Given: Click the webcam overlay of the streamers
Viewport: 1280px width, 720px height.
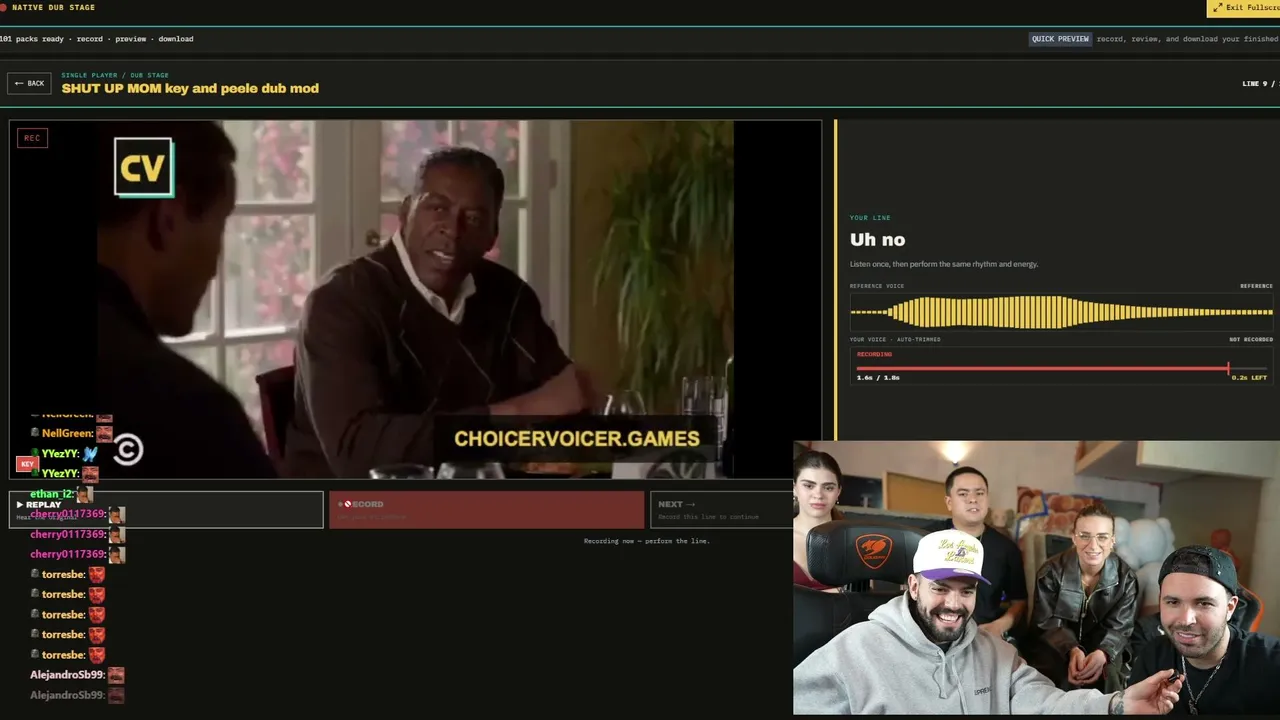Looking at the screenshot, I should point(1036,578).
